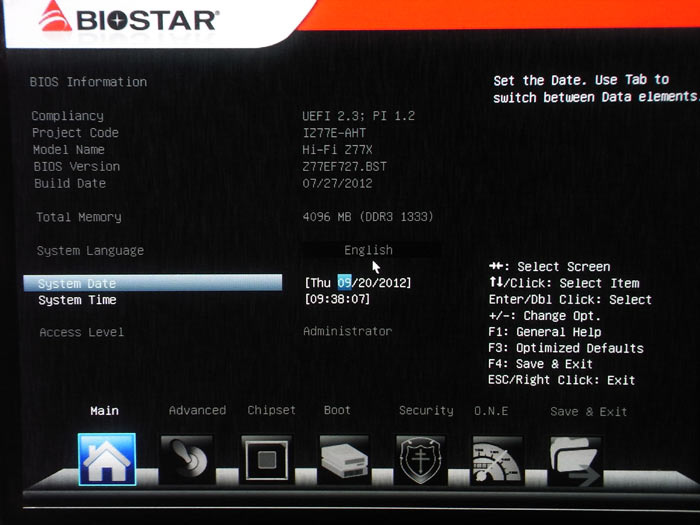Click the Save & Exit tab label

pyautogui.click(x=588, y=411)
